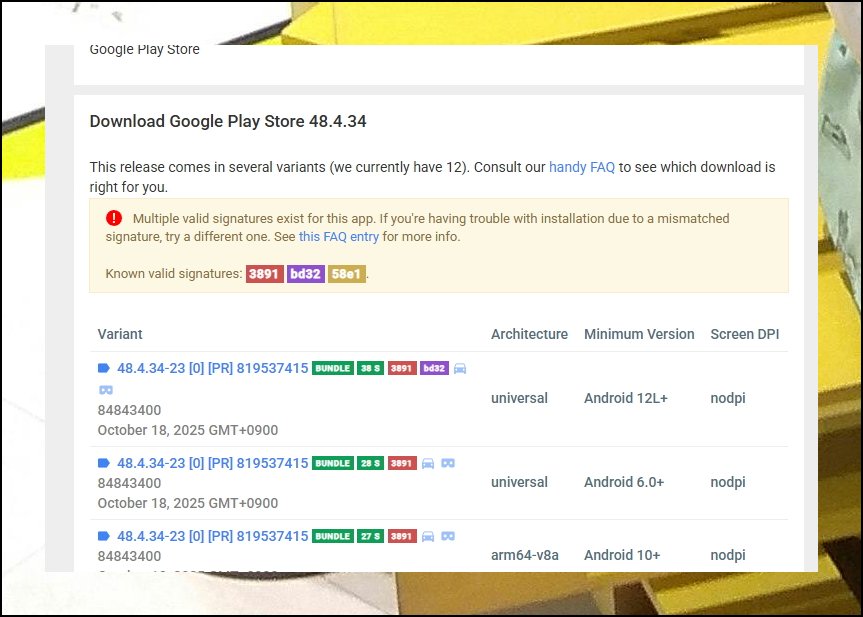Click the 27 S splits badge
This screenshot has width=863, height=617.
370,536
